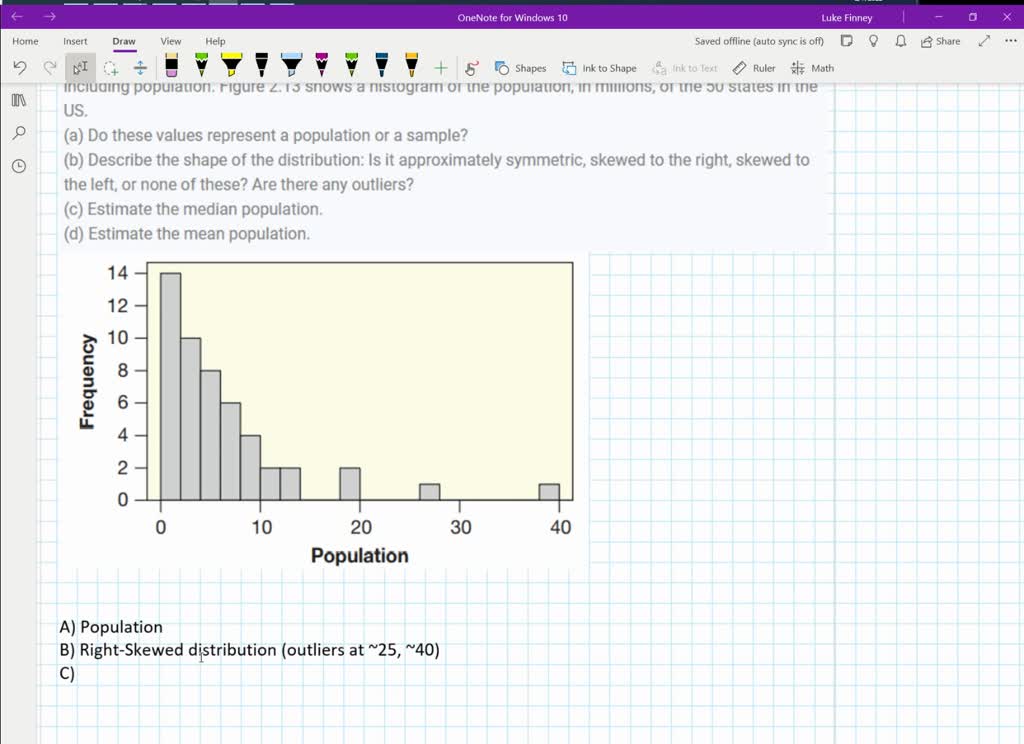Undo the last ink stroke
1024x744 pixels.
20,68
